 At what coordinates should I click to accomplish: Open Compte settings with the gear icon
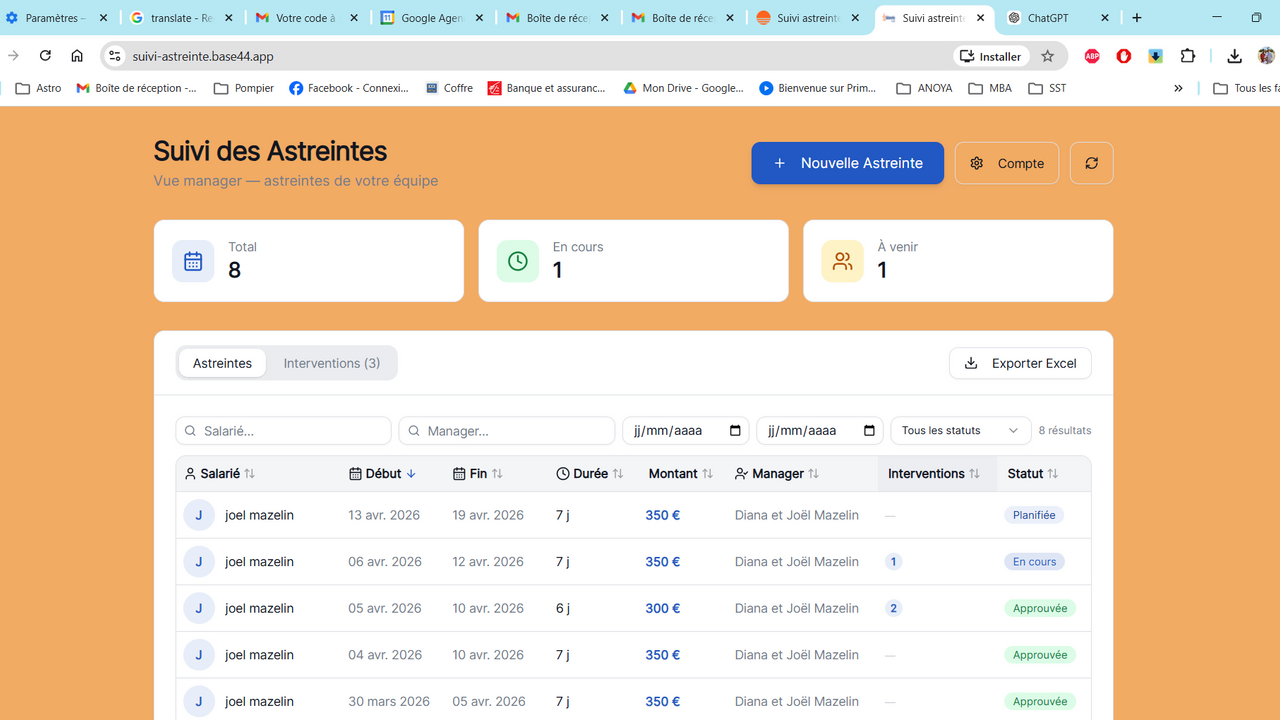pos(1007,163)
